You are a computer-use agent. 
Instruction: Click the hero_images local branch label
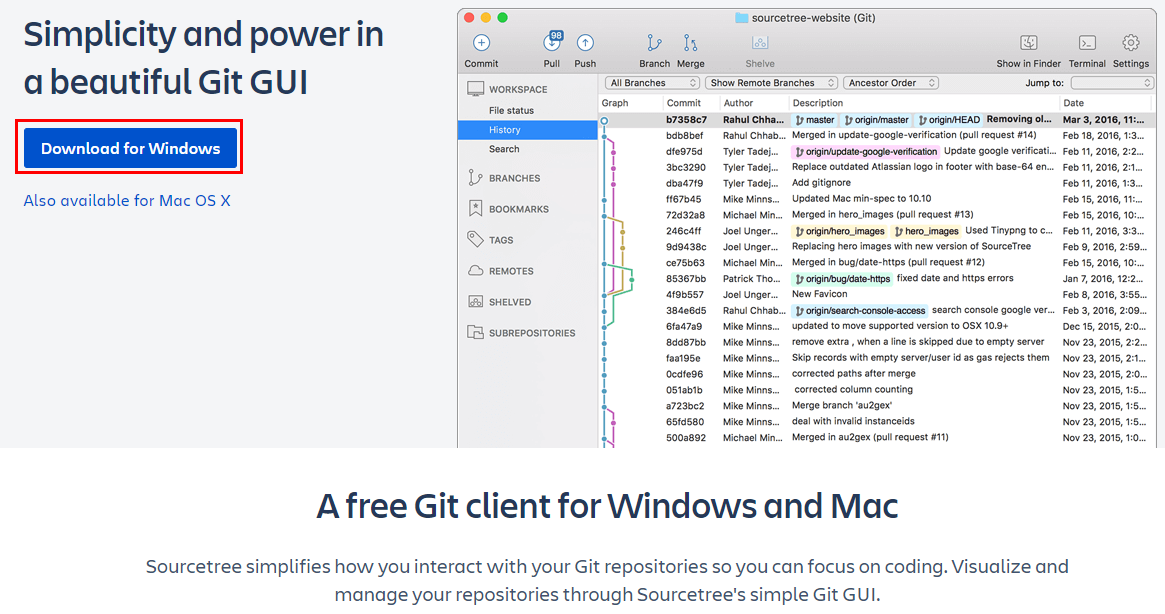pos(926,231)
